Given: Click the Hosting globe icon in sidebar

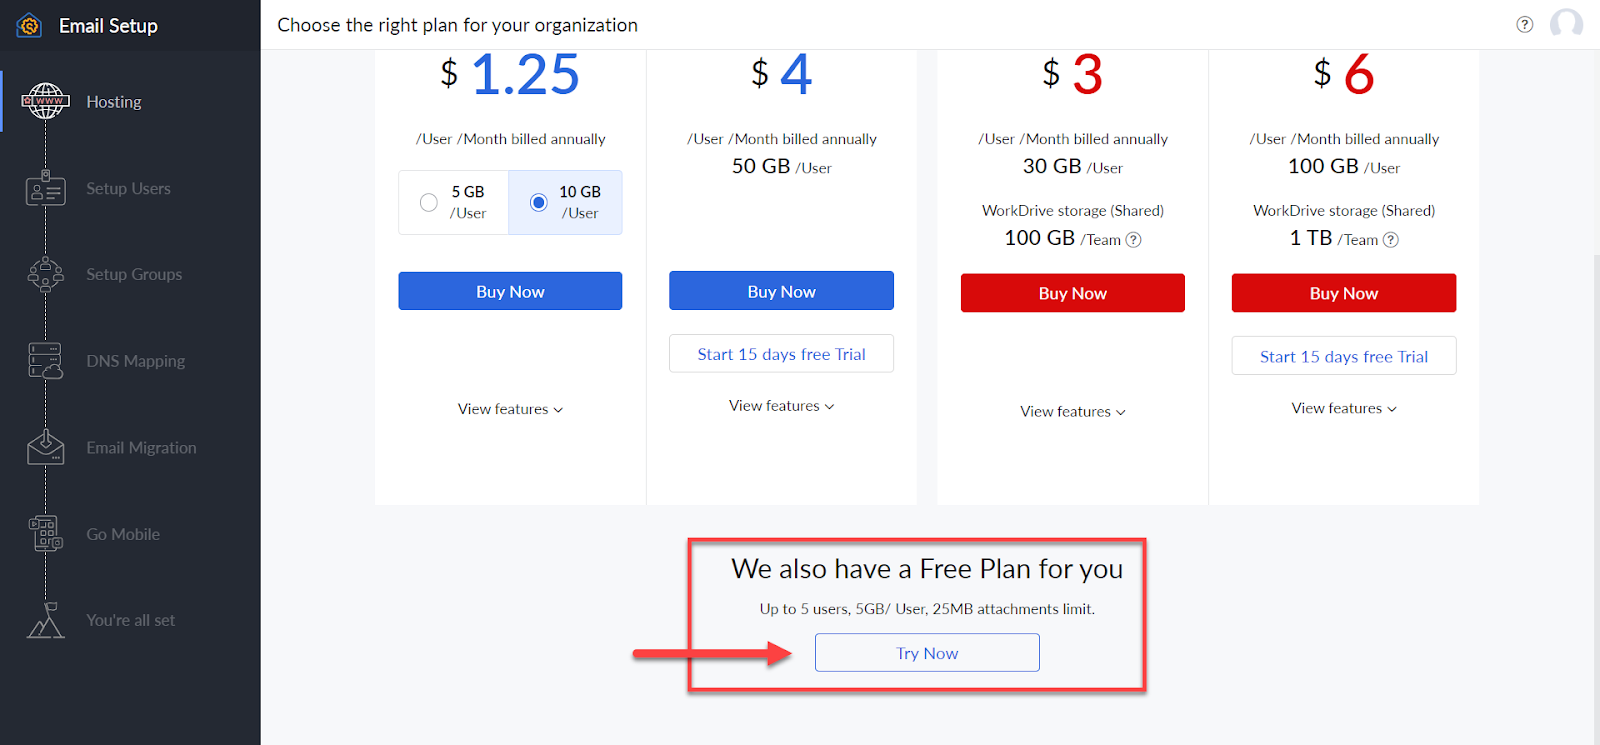Looking at the screenshot, I should [x=46, y=101].
